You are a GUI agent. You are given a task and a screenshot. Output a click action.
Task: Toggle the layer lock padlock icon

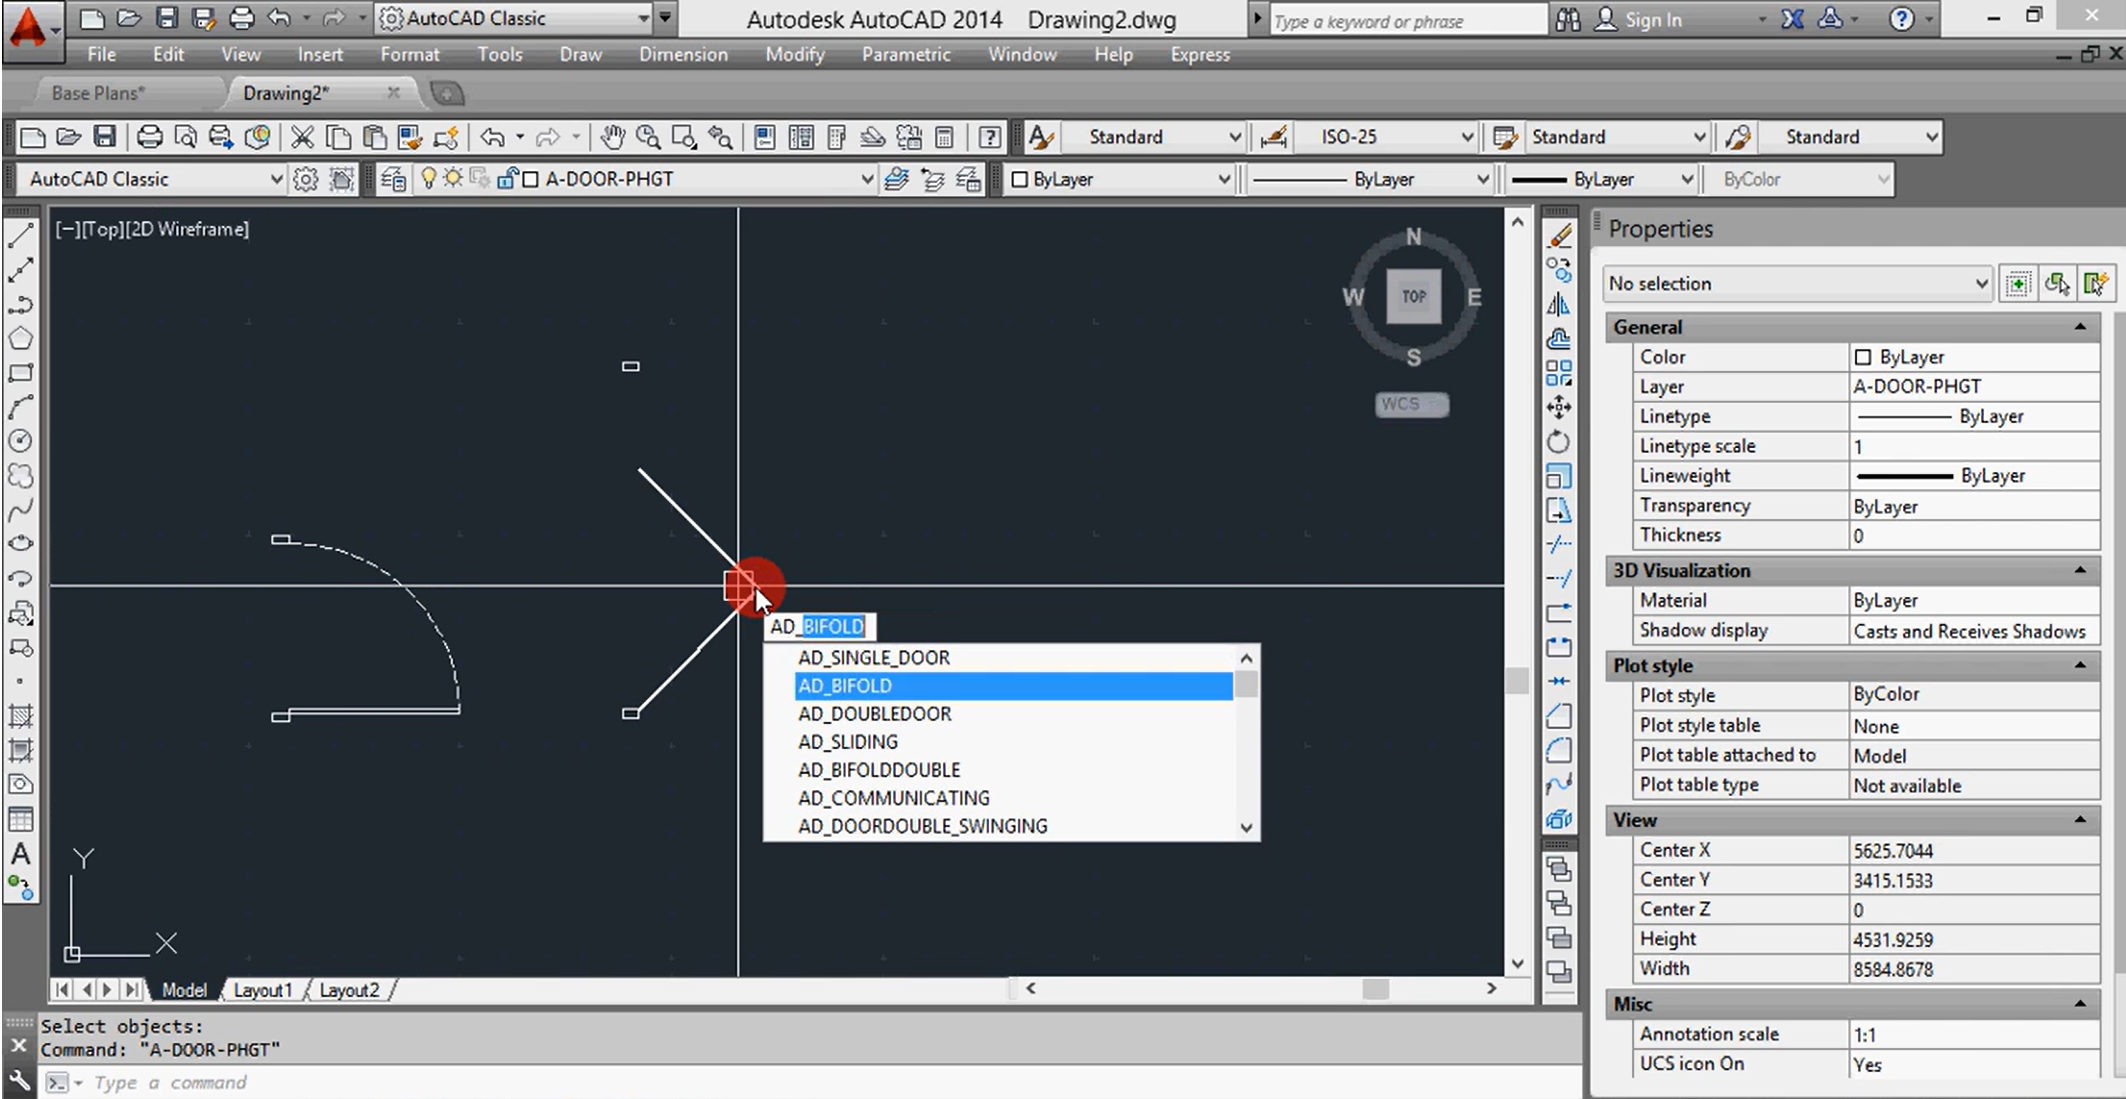[506, 179]
